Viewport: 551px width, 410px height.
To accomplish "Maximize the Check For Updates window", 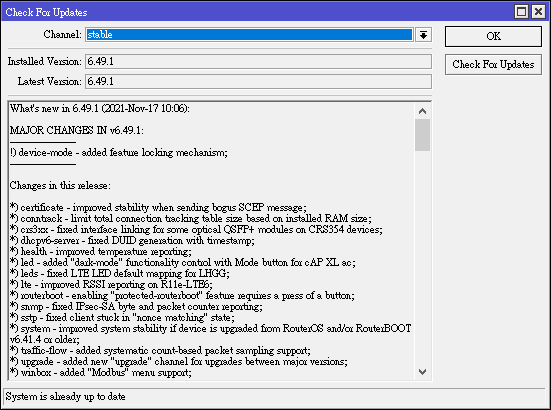I will point(521,12).
